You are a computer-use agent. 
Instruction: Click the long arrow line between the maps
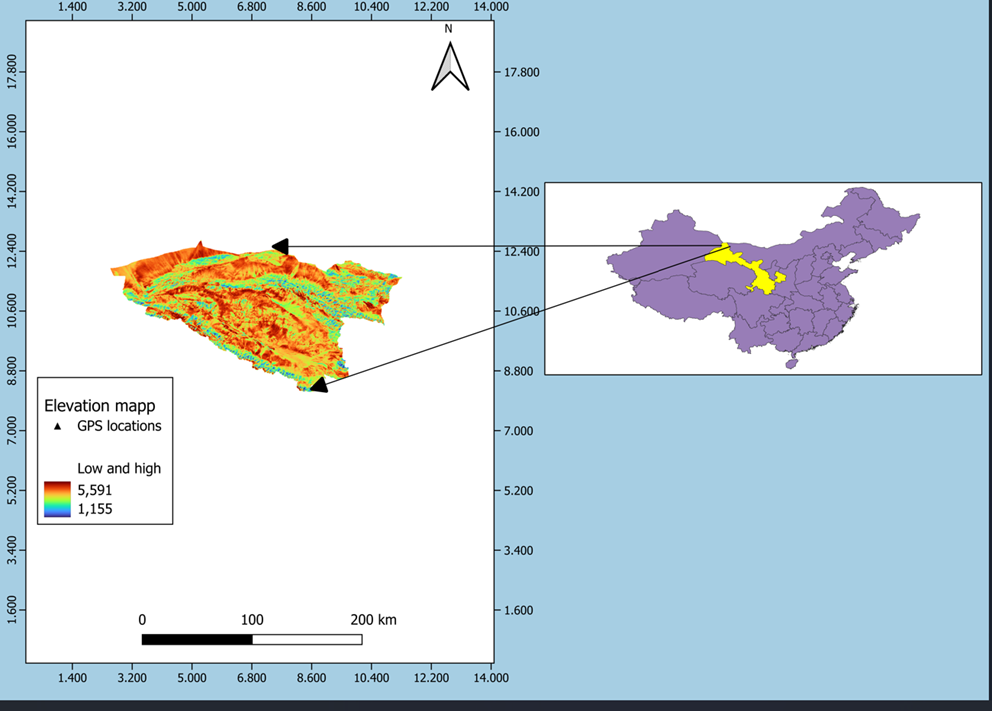pos(500,246)
